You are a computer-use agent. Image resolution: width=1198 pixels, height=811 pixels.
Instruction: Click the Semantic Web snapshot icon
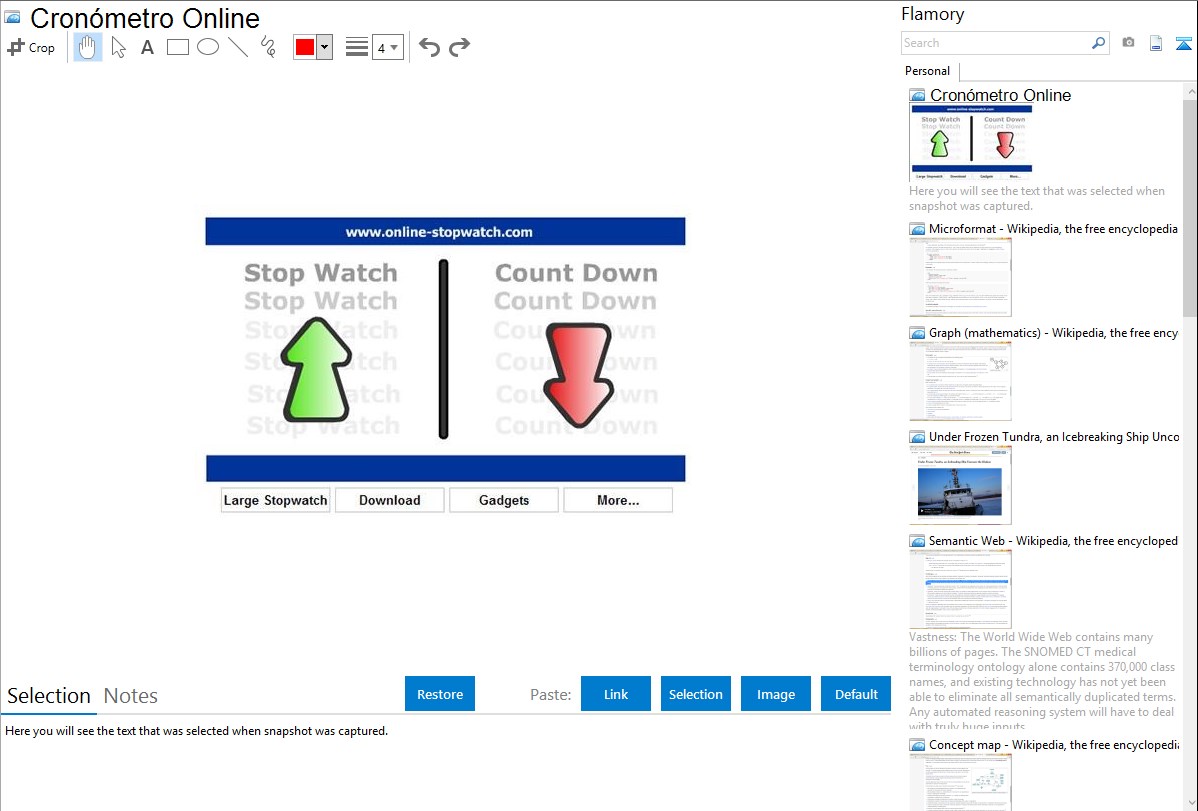[917, 541]
